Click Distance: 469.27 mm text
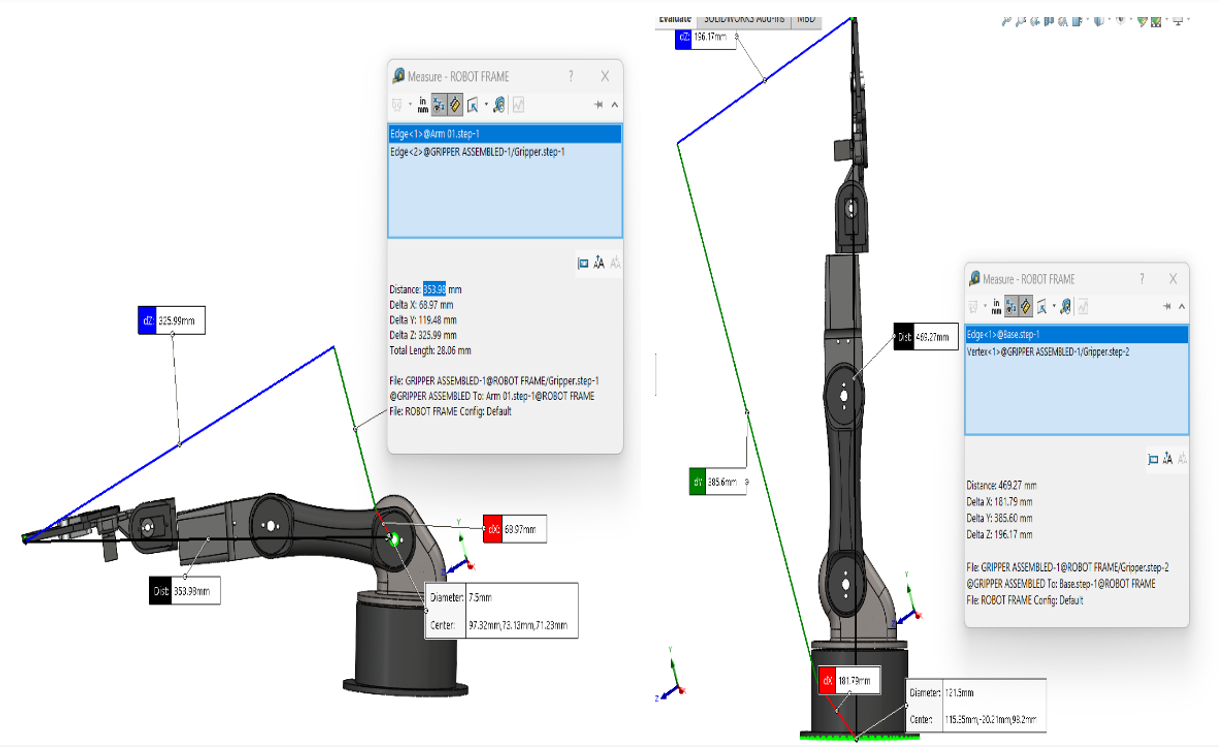This screenshot has height=747, width=1219. pyautogui.click(x=1002, y=485)
